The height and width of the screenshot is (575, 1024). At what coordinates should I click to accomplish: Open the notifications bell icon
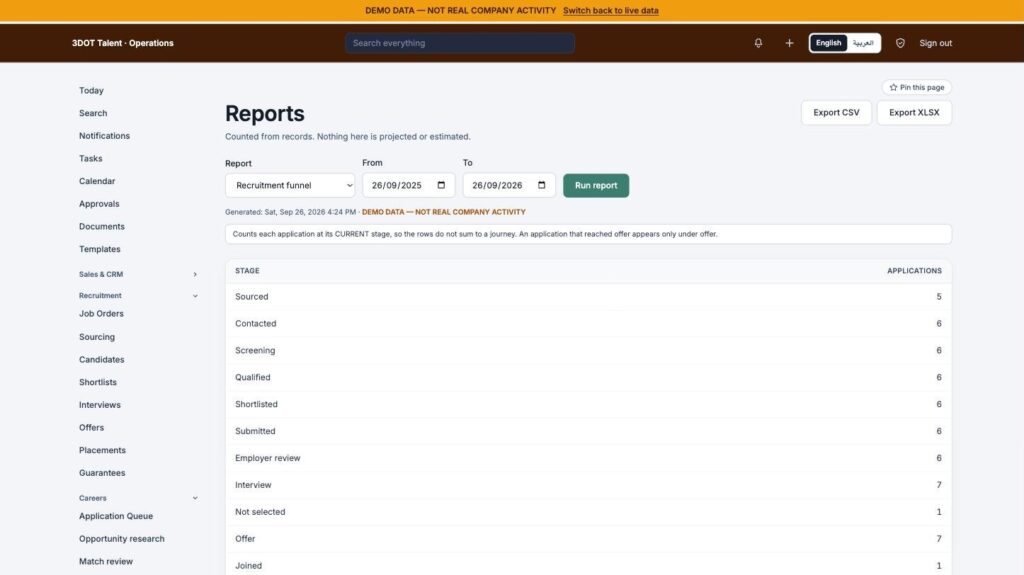pyautogui.click(x=758, y=43)
